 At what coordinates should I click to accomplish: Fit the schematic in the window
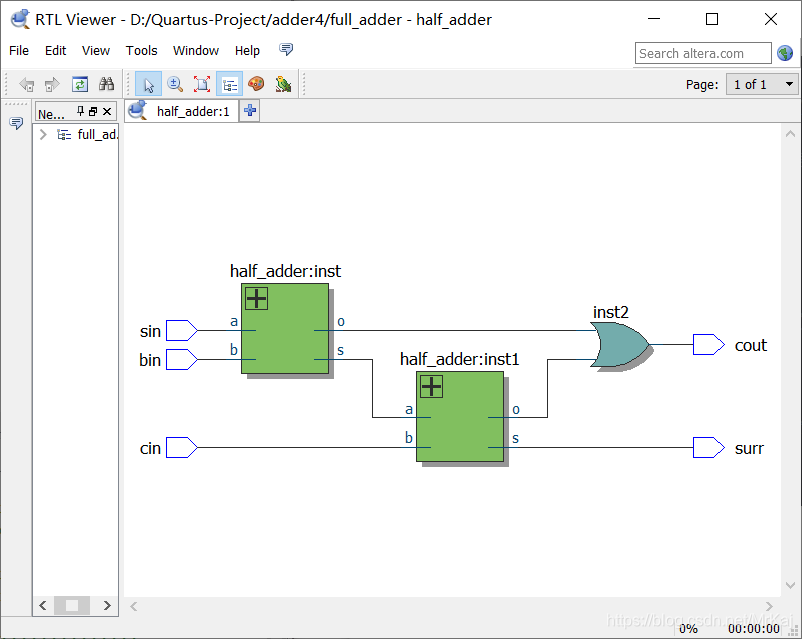pos(202,84)
